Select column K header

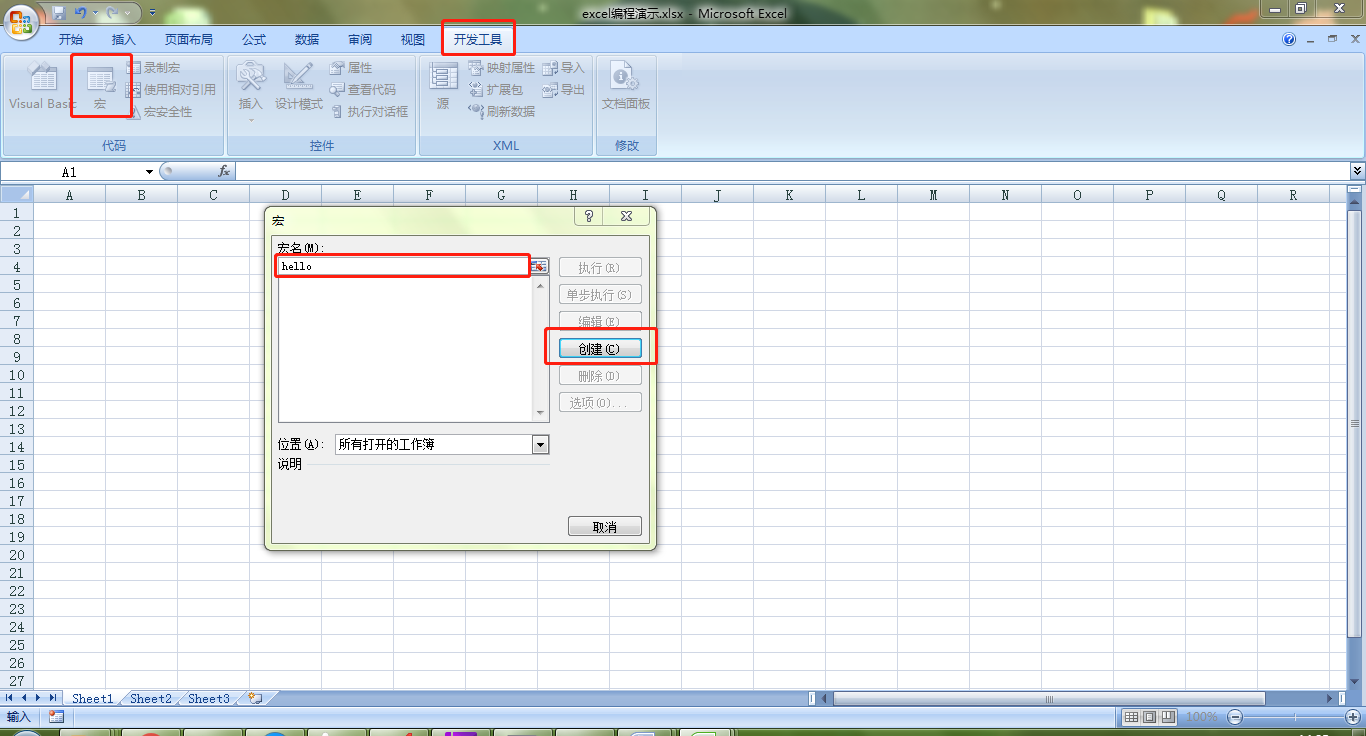click(789, 195)
